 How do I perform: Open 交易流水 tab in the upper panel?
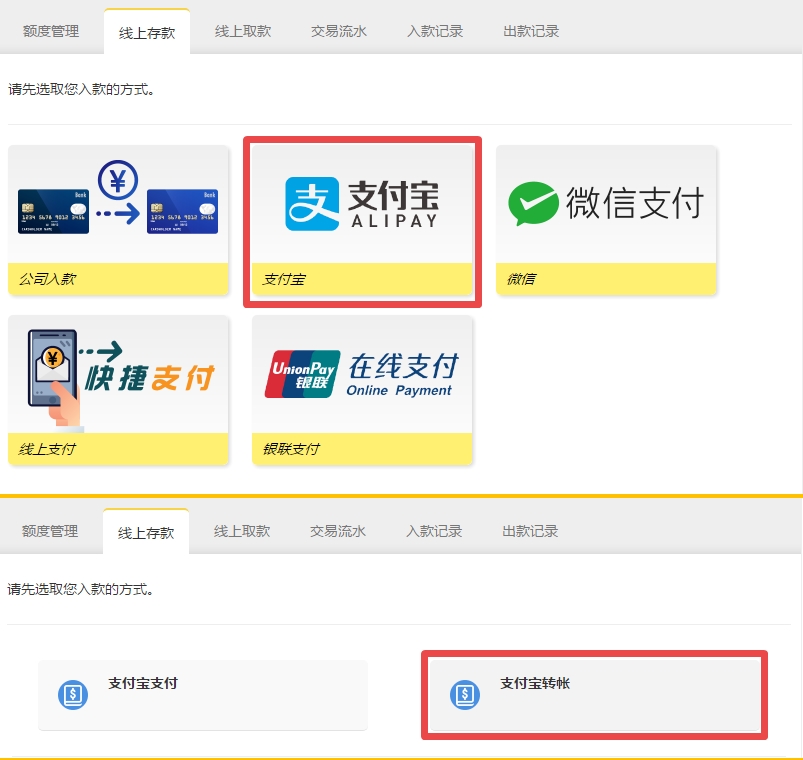coord(339,31)
